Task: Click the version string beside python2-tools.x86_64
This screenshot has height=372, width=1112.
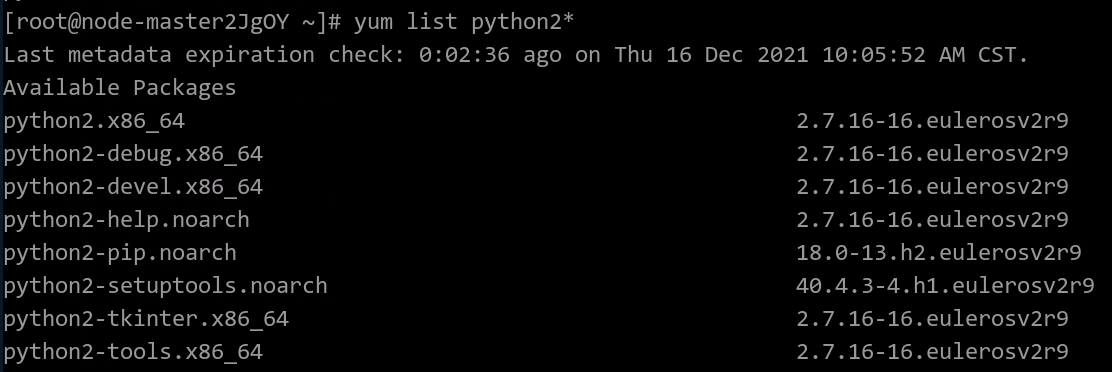Action: click(933, 351)
